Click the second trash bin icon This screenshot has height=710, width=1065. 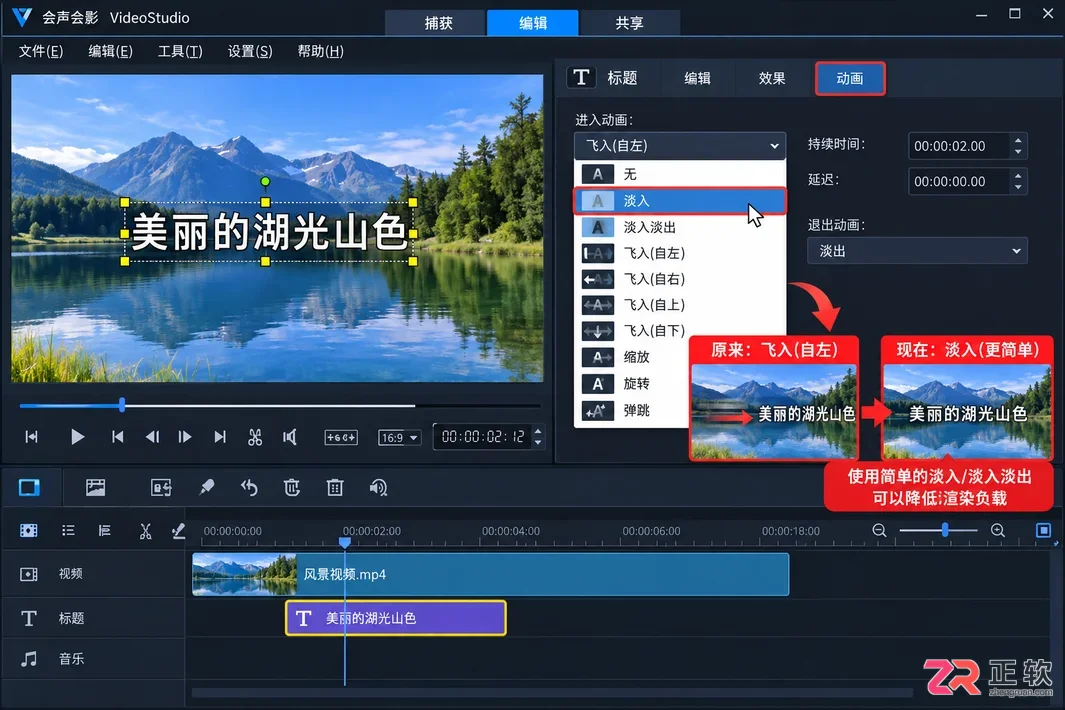pyautogui.click(x=335, y=487)
